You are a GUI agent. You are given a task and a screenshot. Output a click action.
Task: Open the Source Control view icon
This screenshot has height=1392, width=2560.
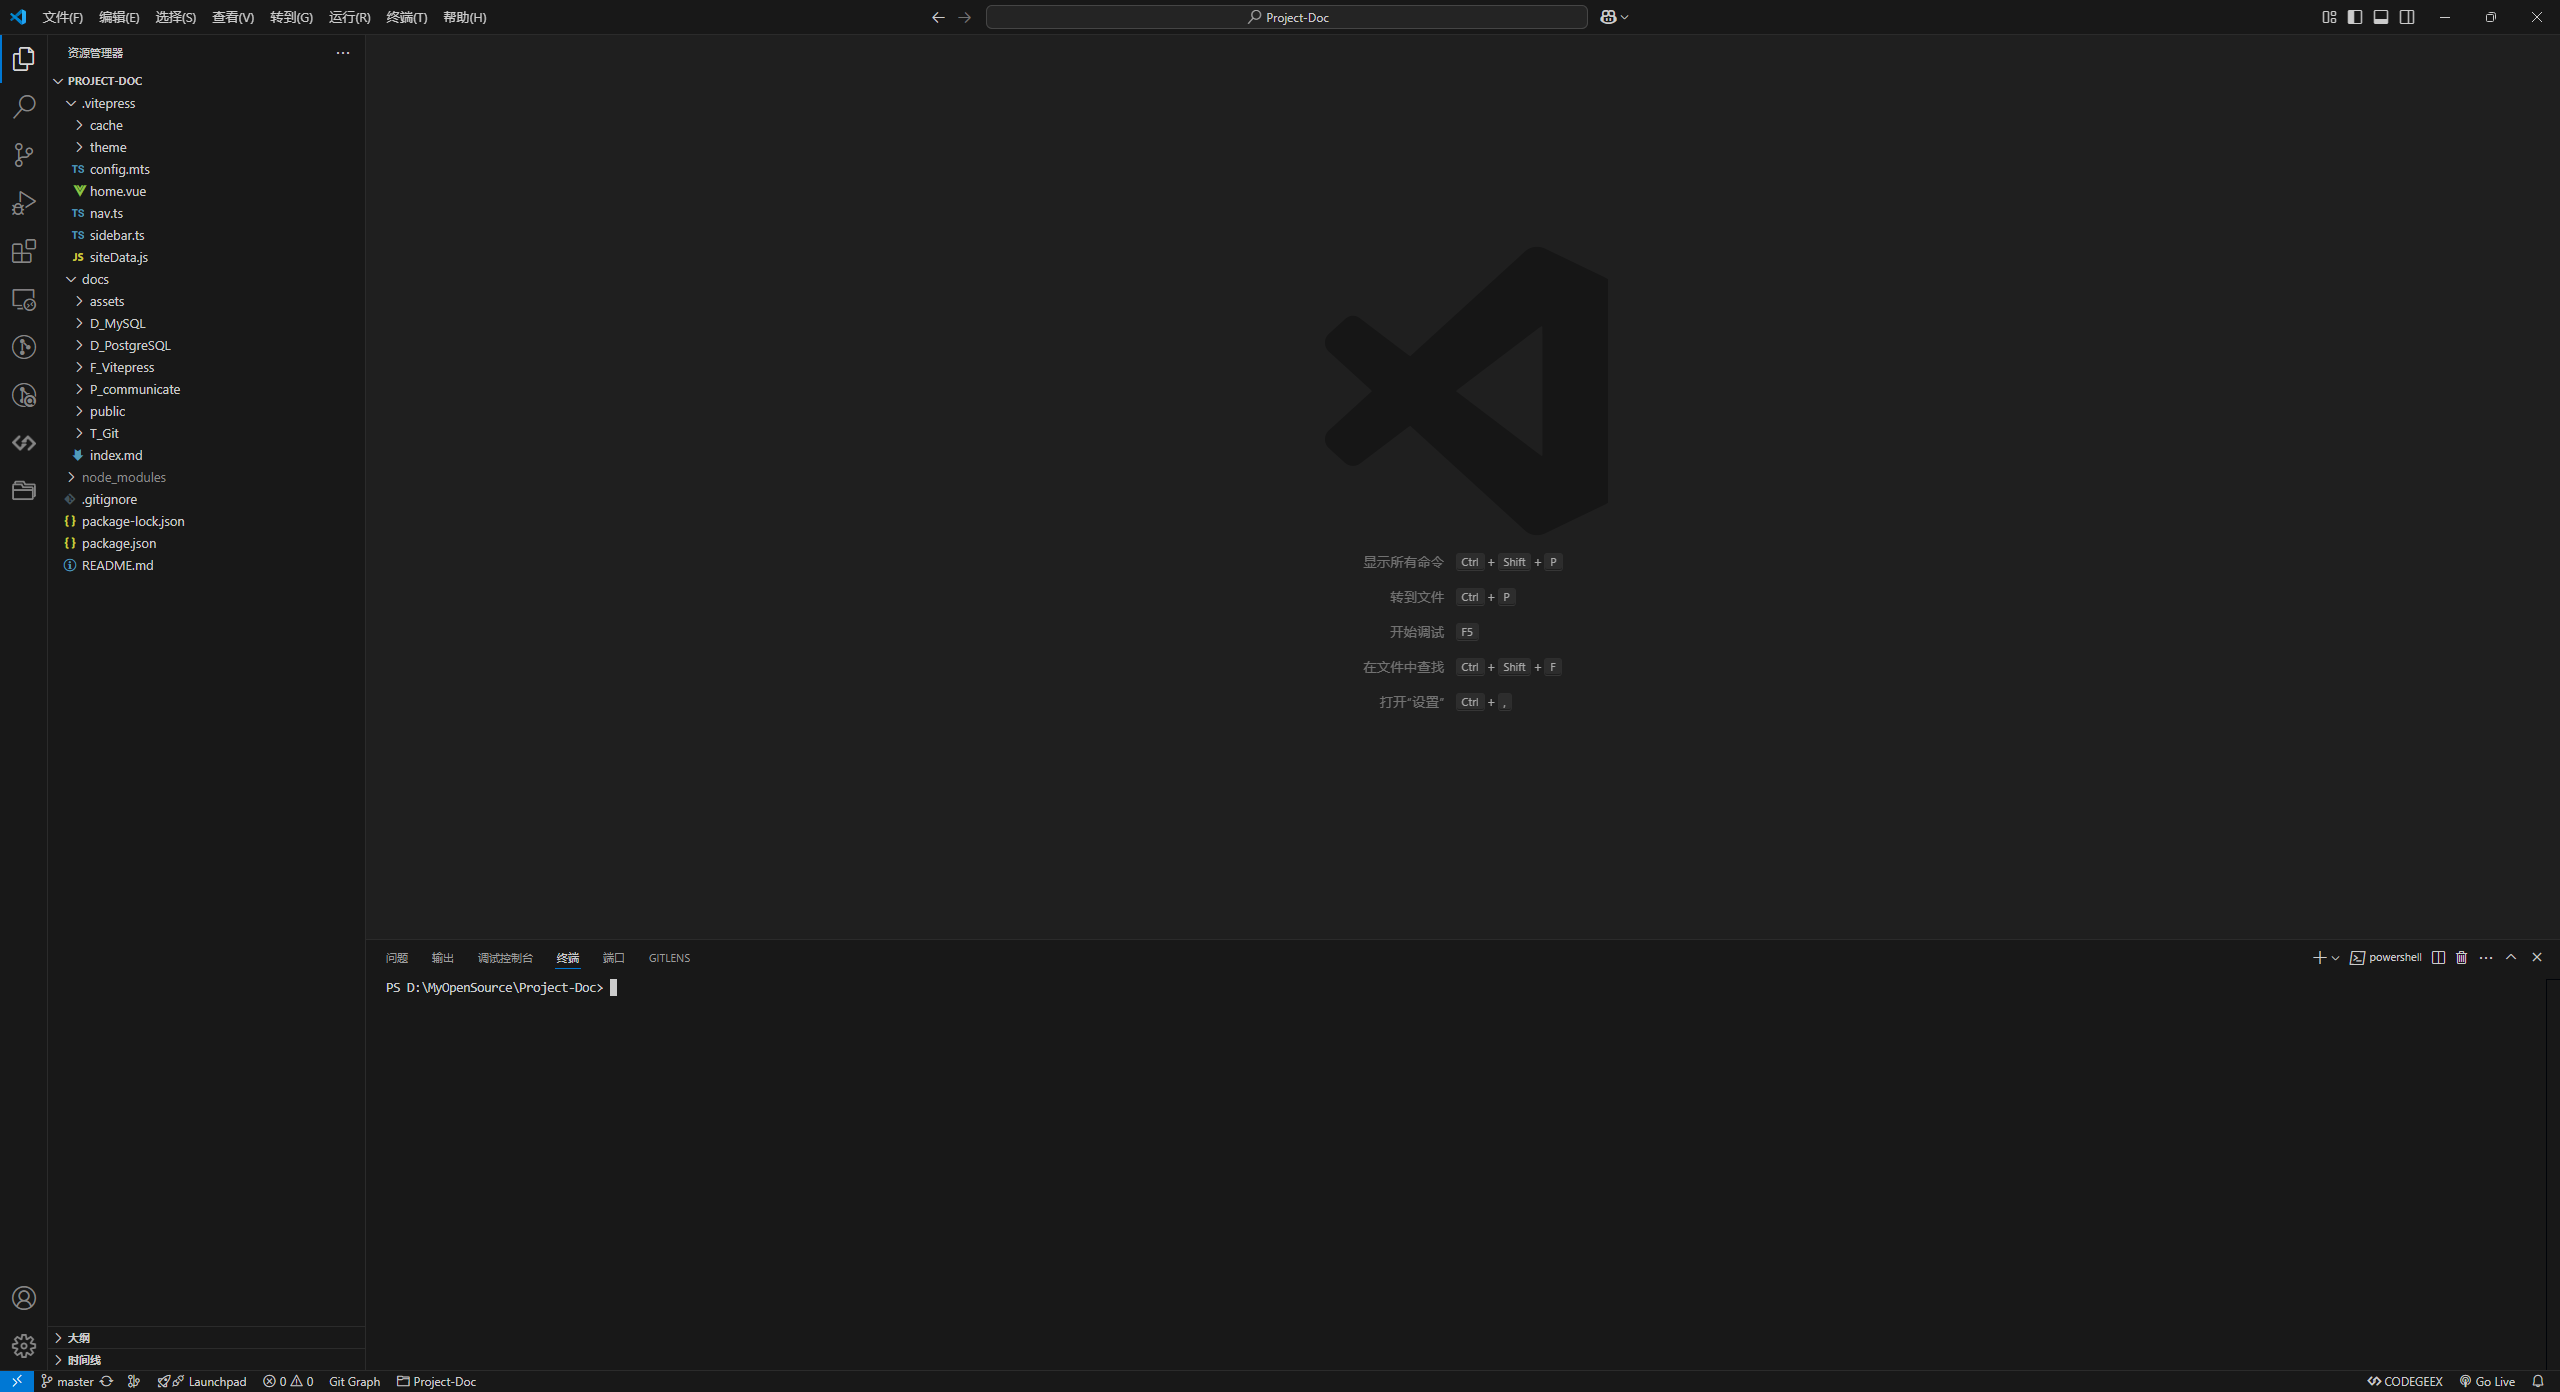click(x=24, y=155)
